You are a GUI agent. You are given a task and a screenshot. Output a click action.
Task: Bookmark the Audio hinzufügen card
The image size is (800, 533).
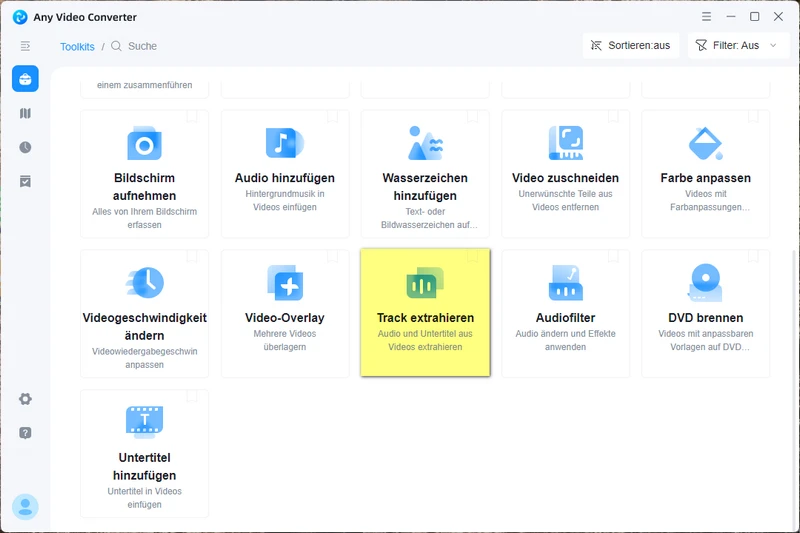(x=332, y=117)
